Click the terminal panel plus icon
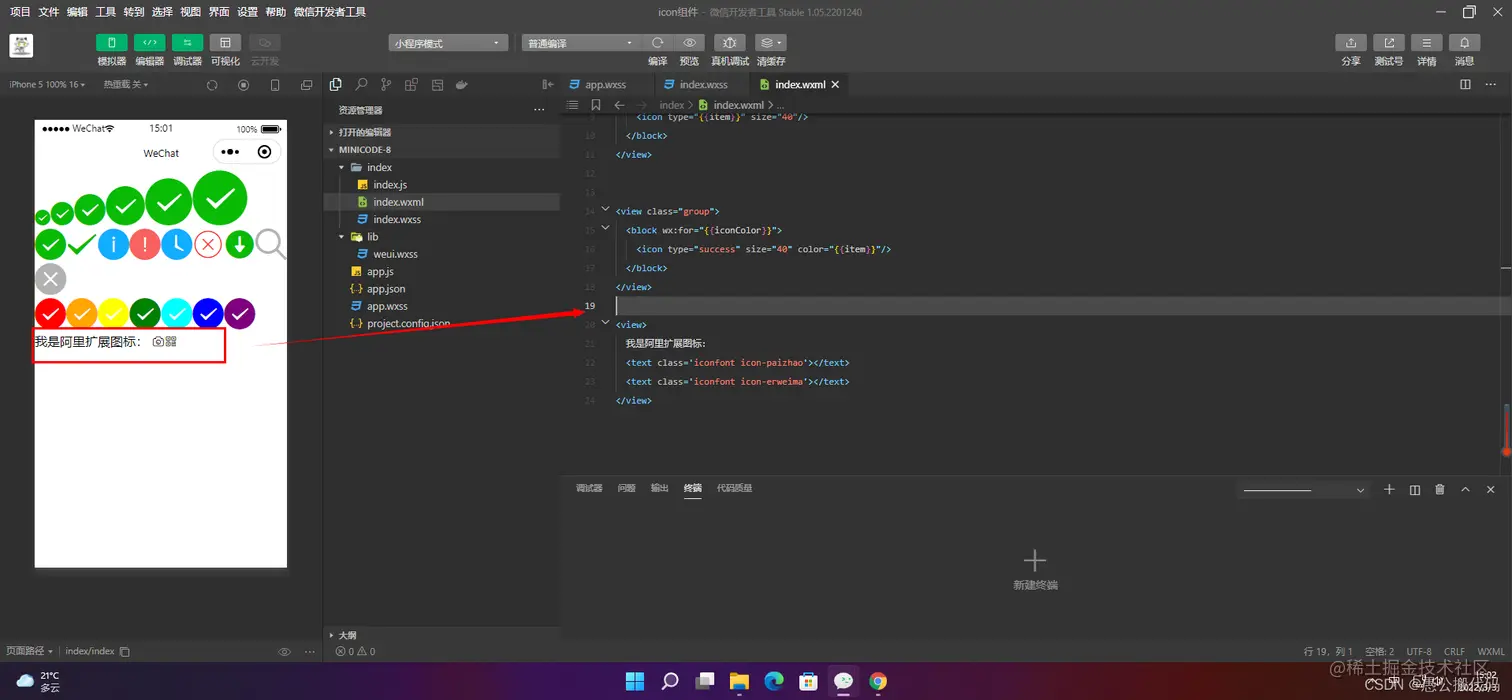Screen dimensions: 1512x700 pos(1389,489)
